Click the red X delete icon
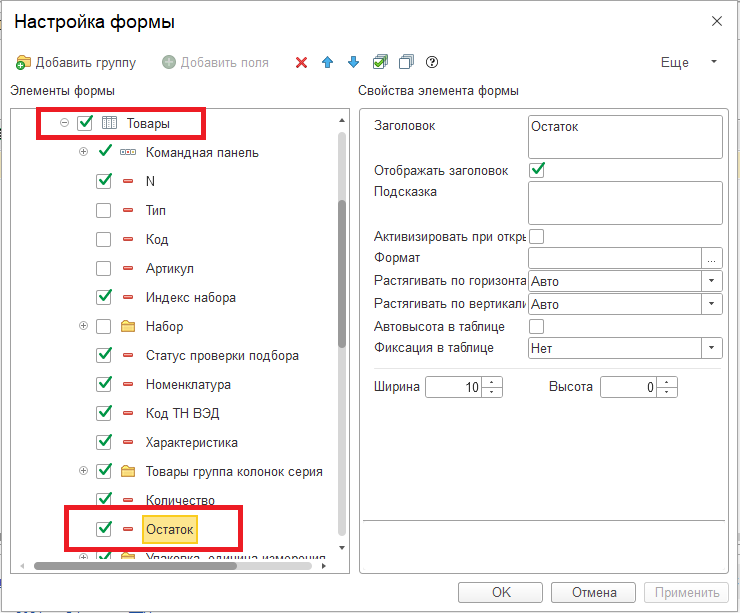The height and width of the screenshot is (613, 740). pos(301,62)
